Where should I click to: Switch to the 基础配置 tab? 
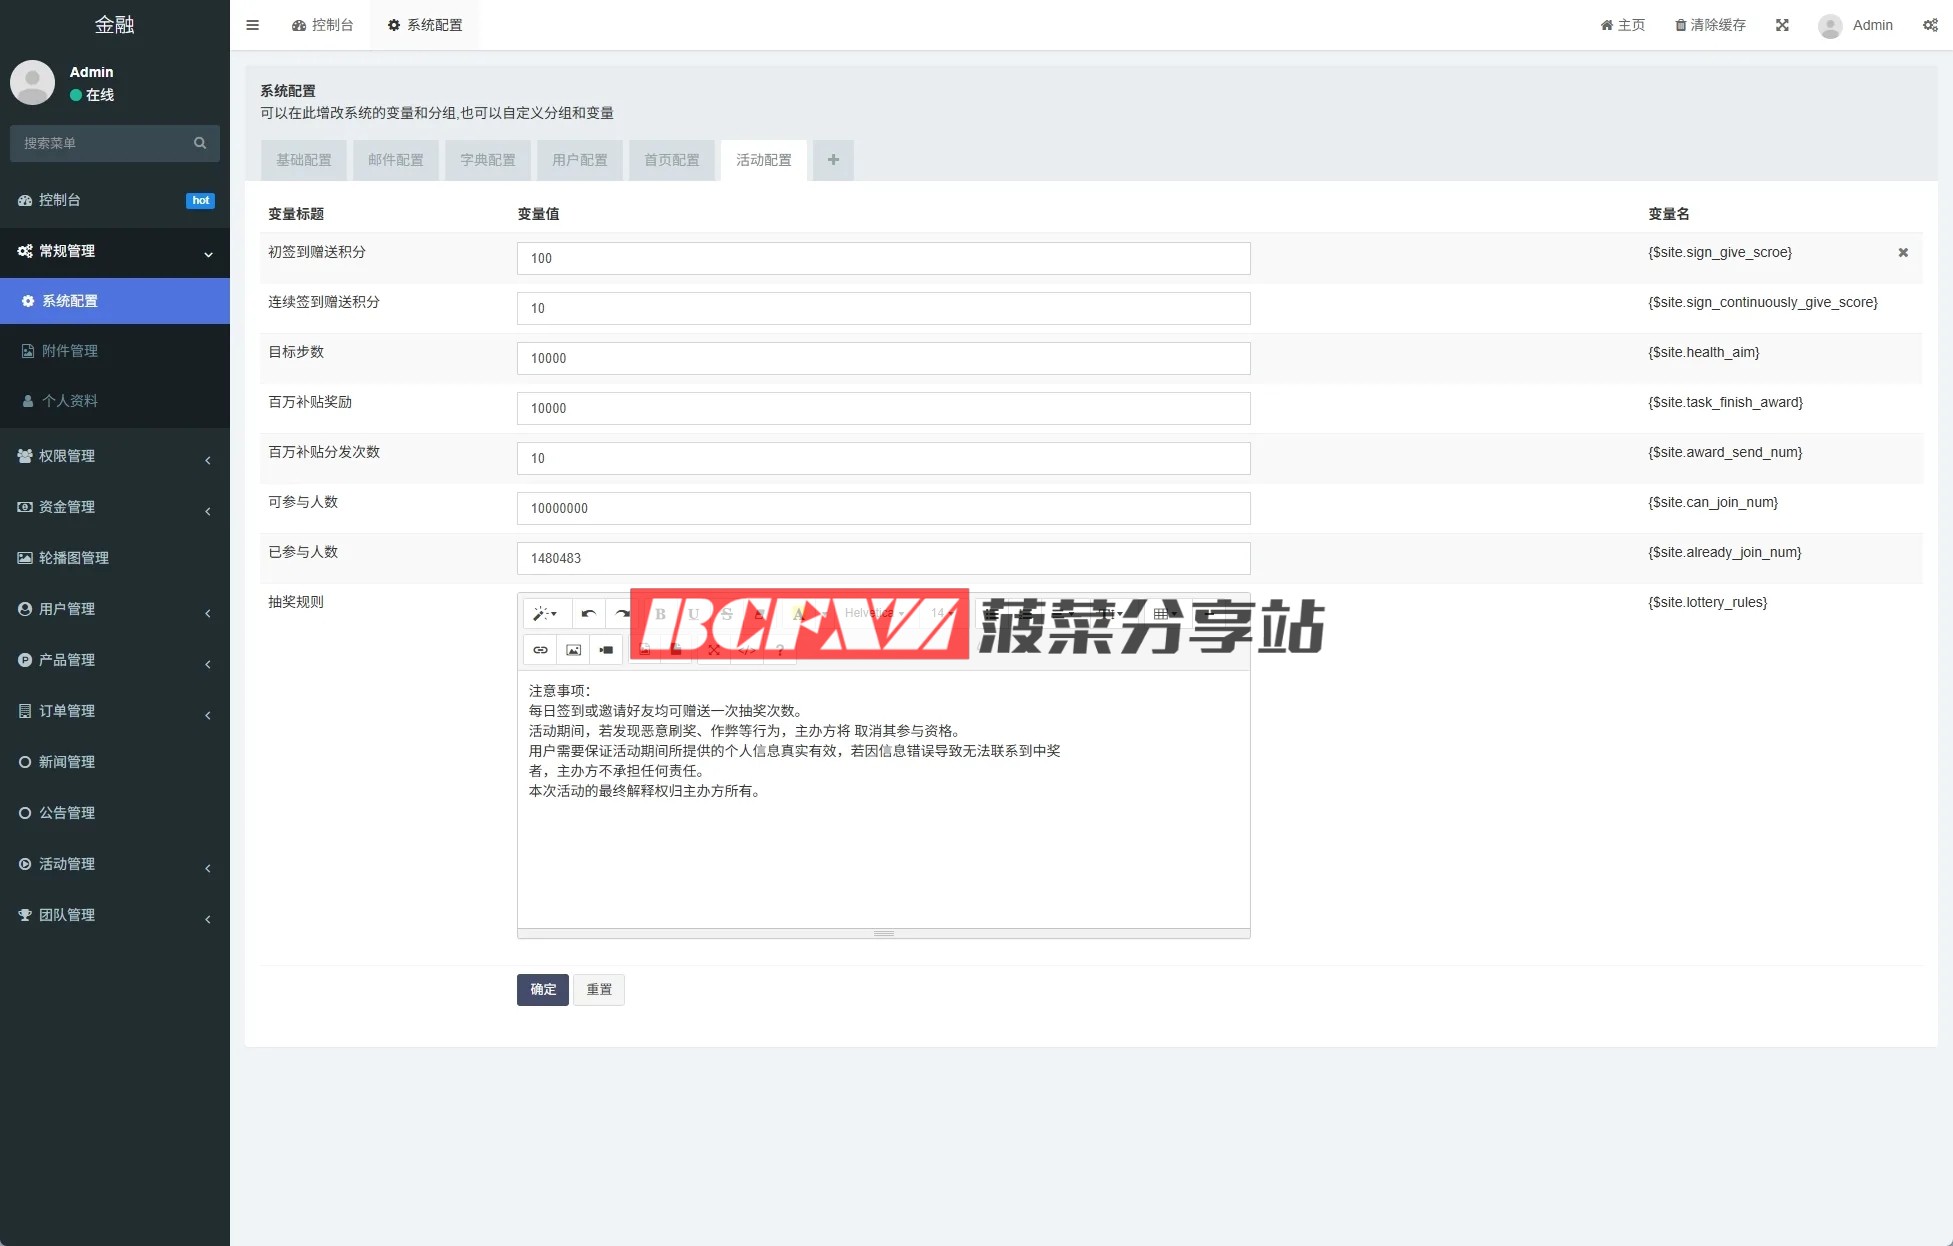point(304,160)
